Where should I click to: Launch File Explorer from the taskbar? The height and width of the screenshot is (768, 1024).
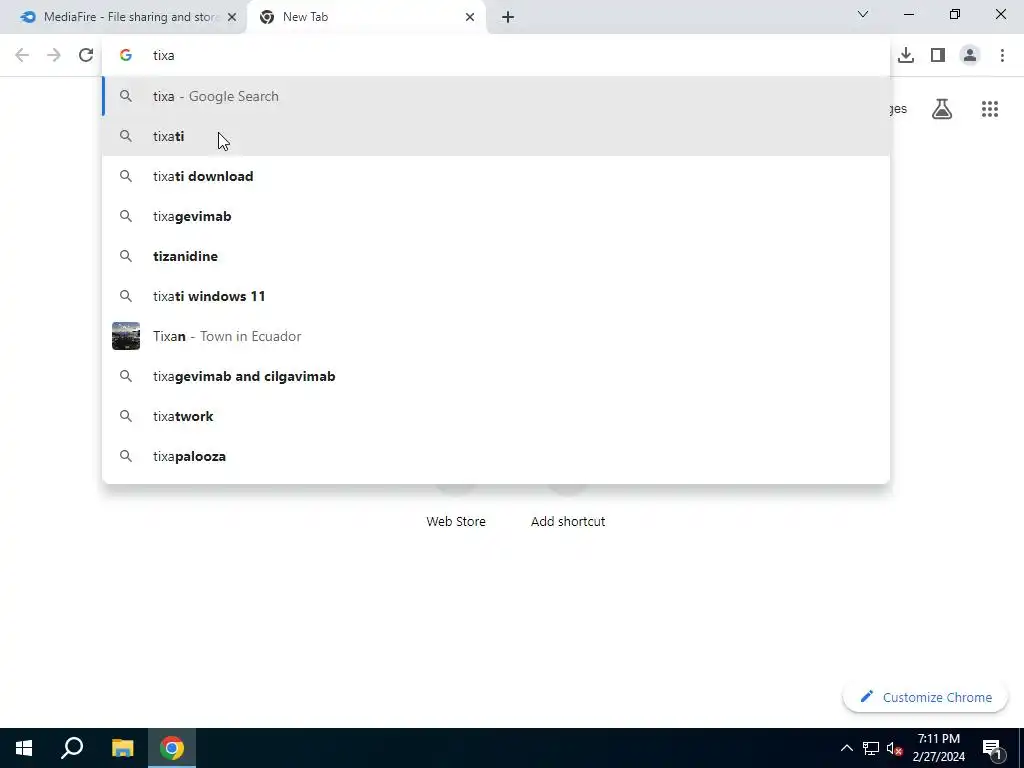pyautogui.click(x=122, y=748)
